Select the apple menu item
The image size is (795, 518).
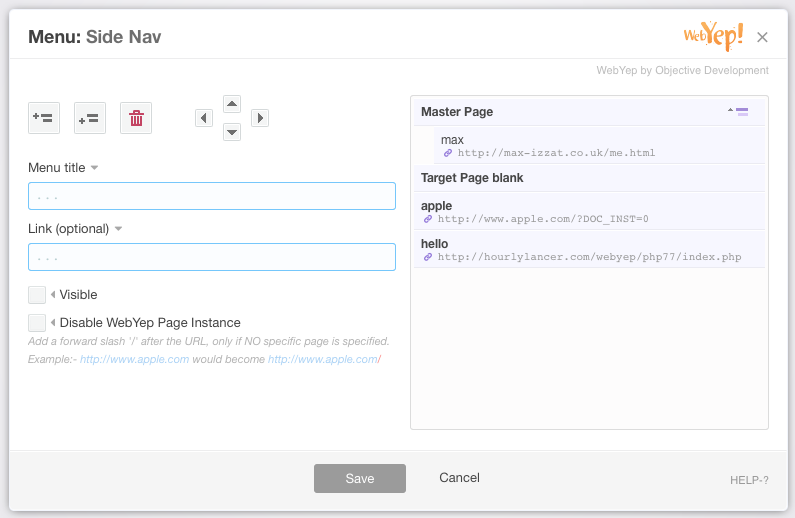(x=589, y=211)
